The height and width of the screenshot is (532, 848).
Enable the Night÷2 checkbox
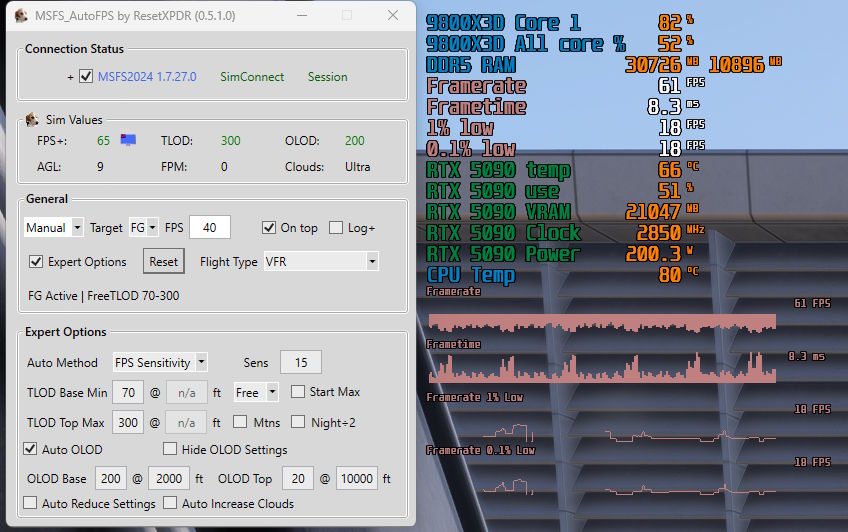(298, 422)
